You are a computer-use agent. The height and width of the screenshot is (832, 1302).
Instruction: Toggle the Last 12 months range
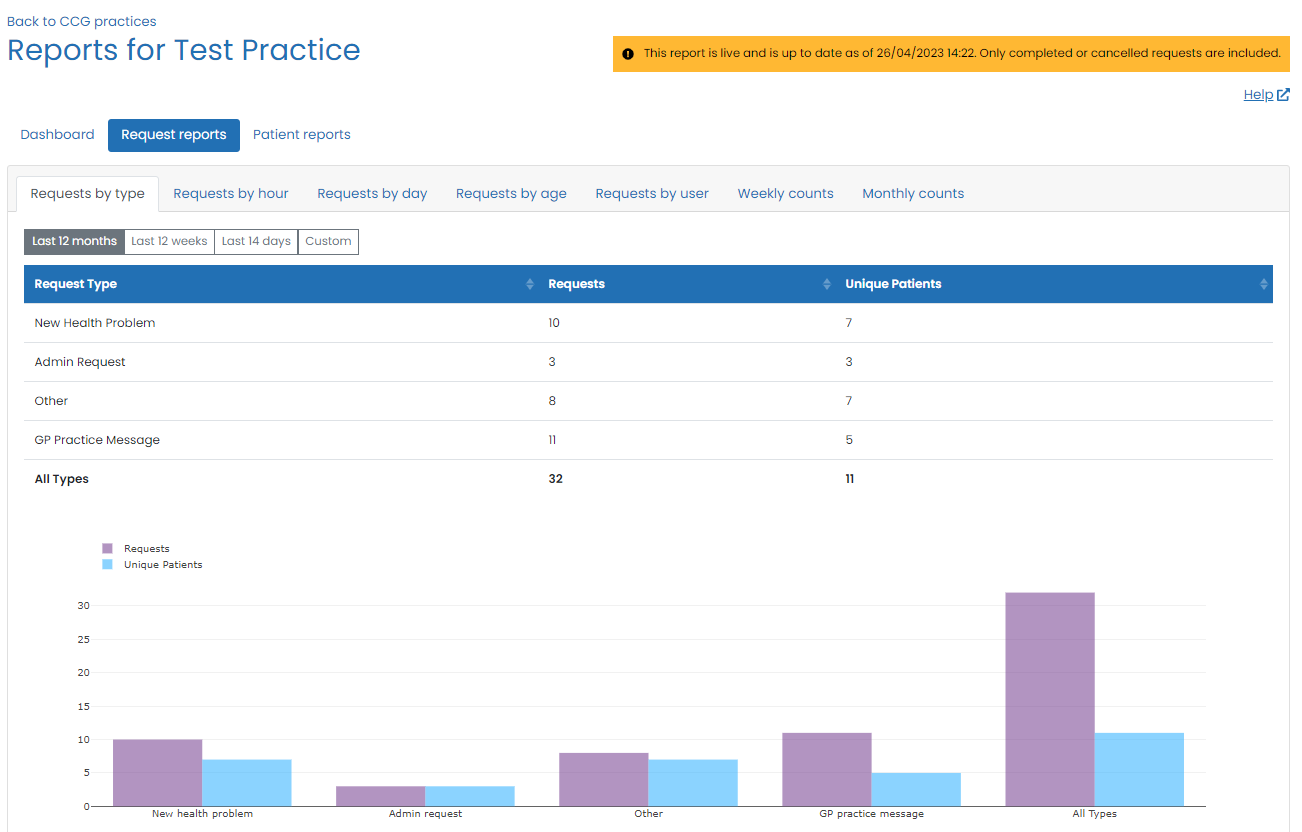click(73, 241)
